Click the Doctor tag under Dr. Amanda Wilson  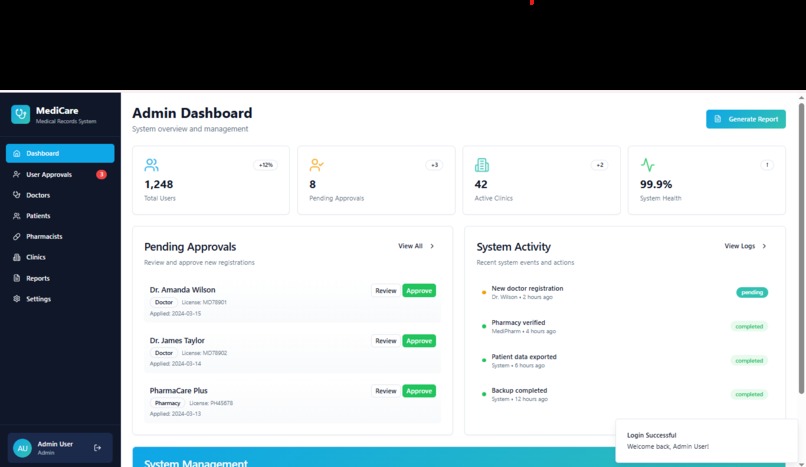[x=164, y=303]
